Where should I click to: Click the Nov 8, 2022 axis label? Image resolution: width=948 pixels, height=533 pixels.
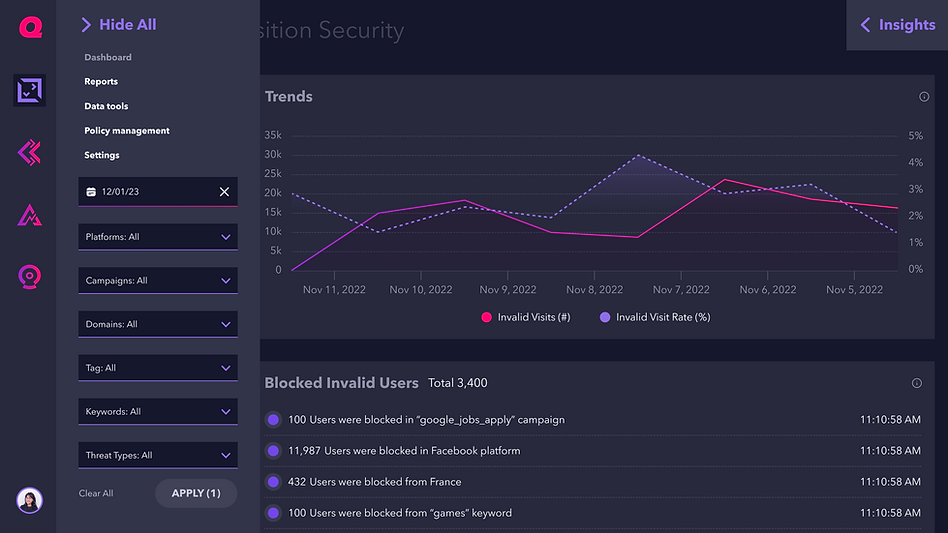(594, 289)
